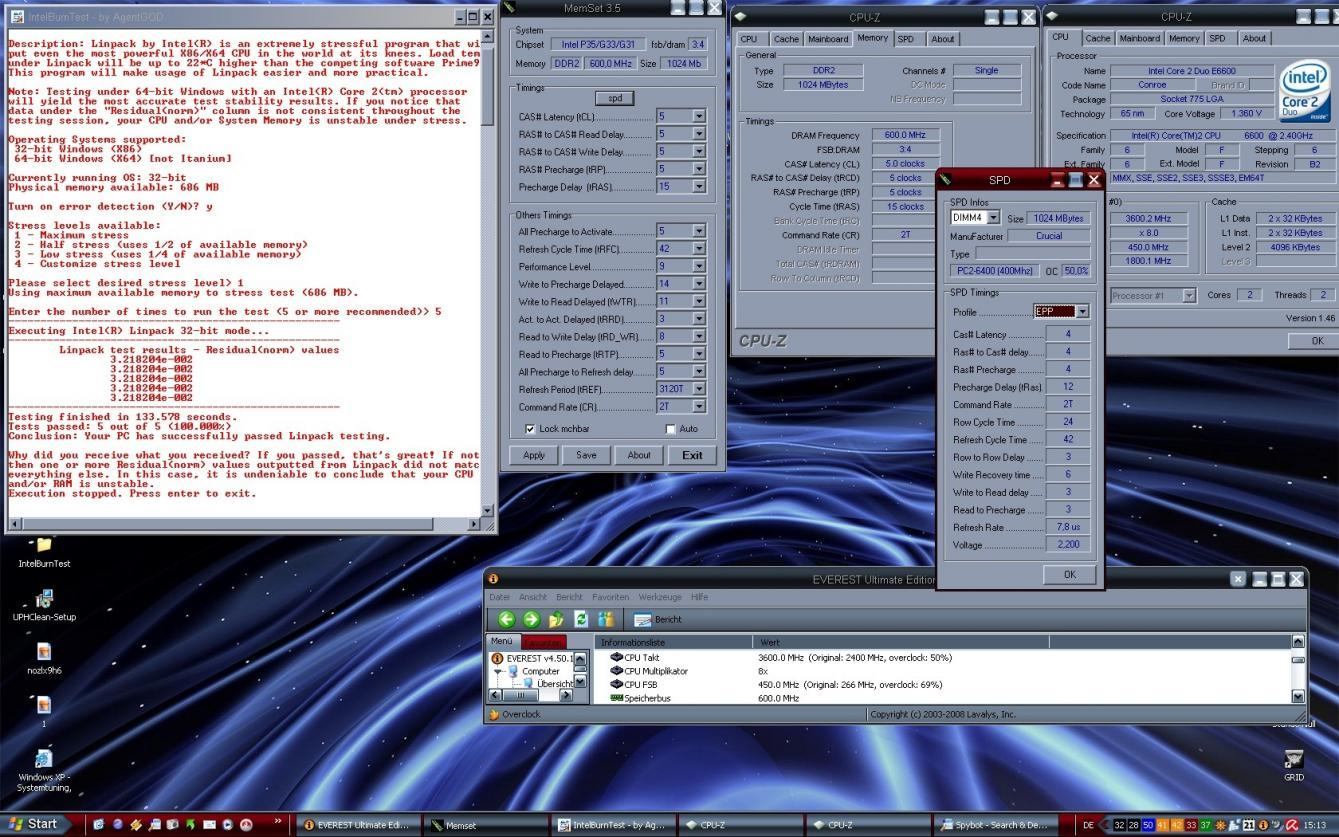Open the RAS# to CAS# Read Delay dropdown
Image resolution: width=1339 pixels, height=837 pixels.
tap(699, 134)
